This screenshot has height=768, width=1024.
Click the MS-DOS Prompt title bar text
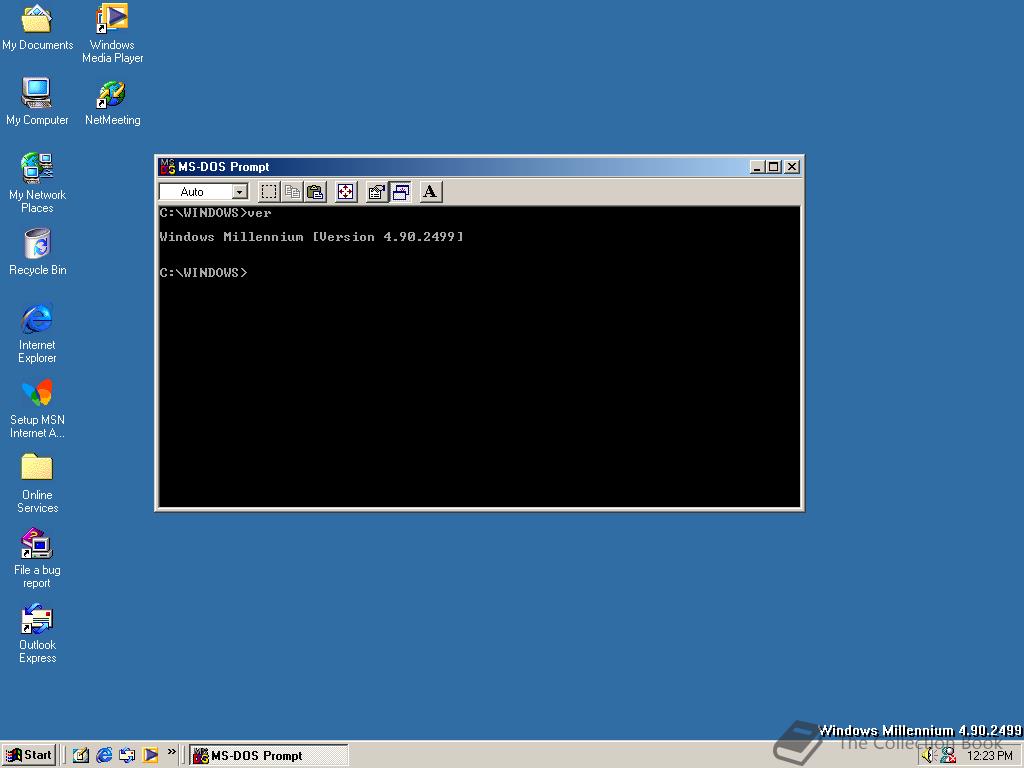(223, 167)
